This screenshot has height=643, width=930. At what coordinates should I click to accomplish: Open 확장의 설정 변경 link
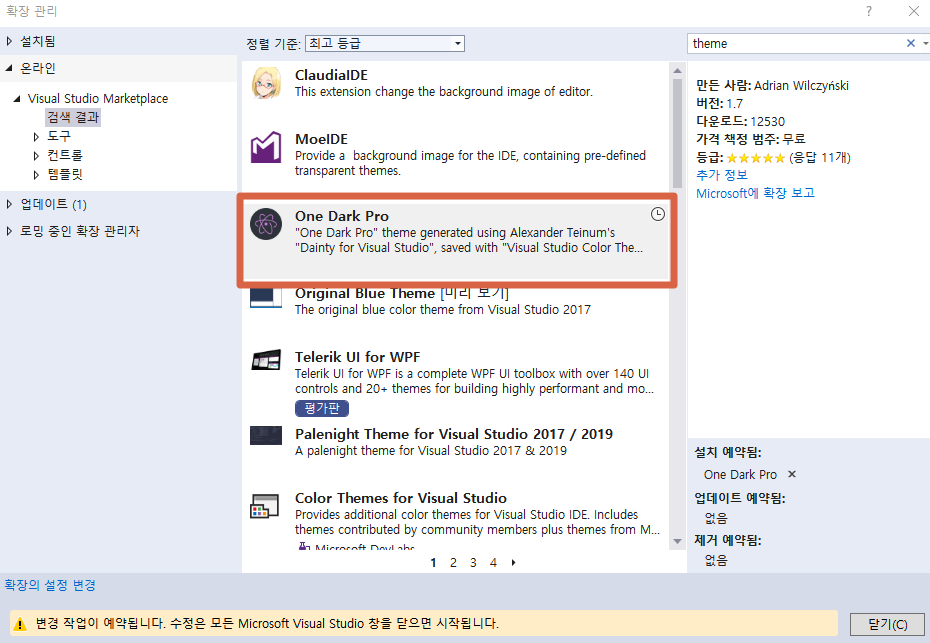coord(50,585)
